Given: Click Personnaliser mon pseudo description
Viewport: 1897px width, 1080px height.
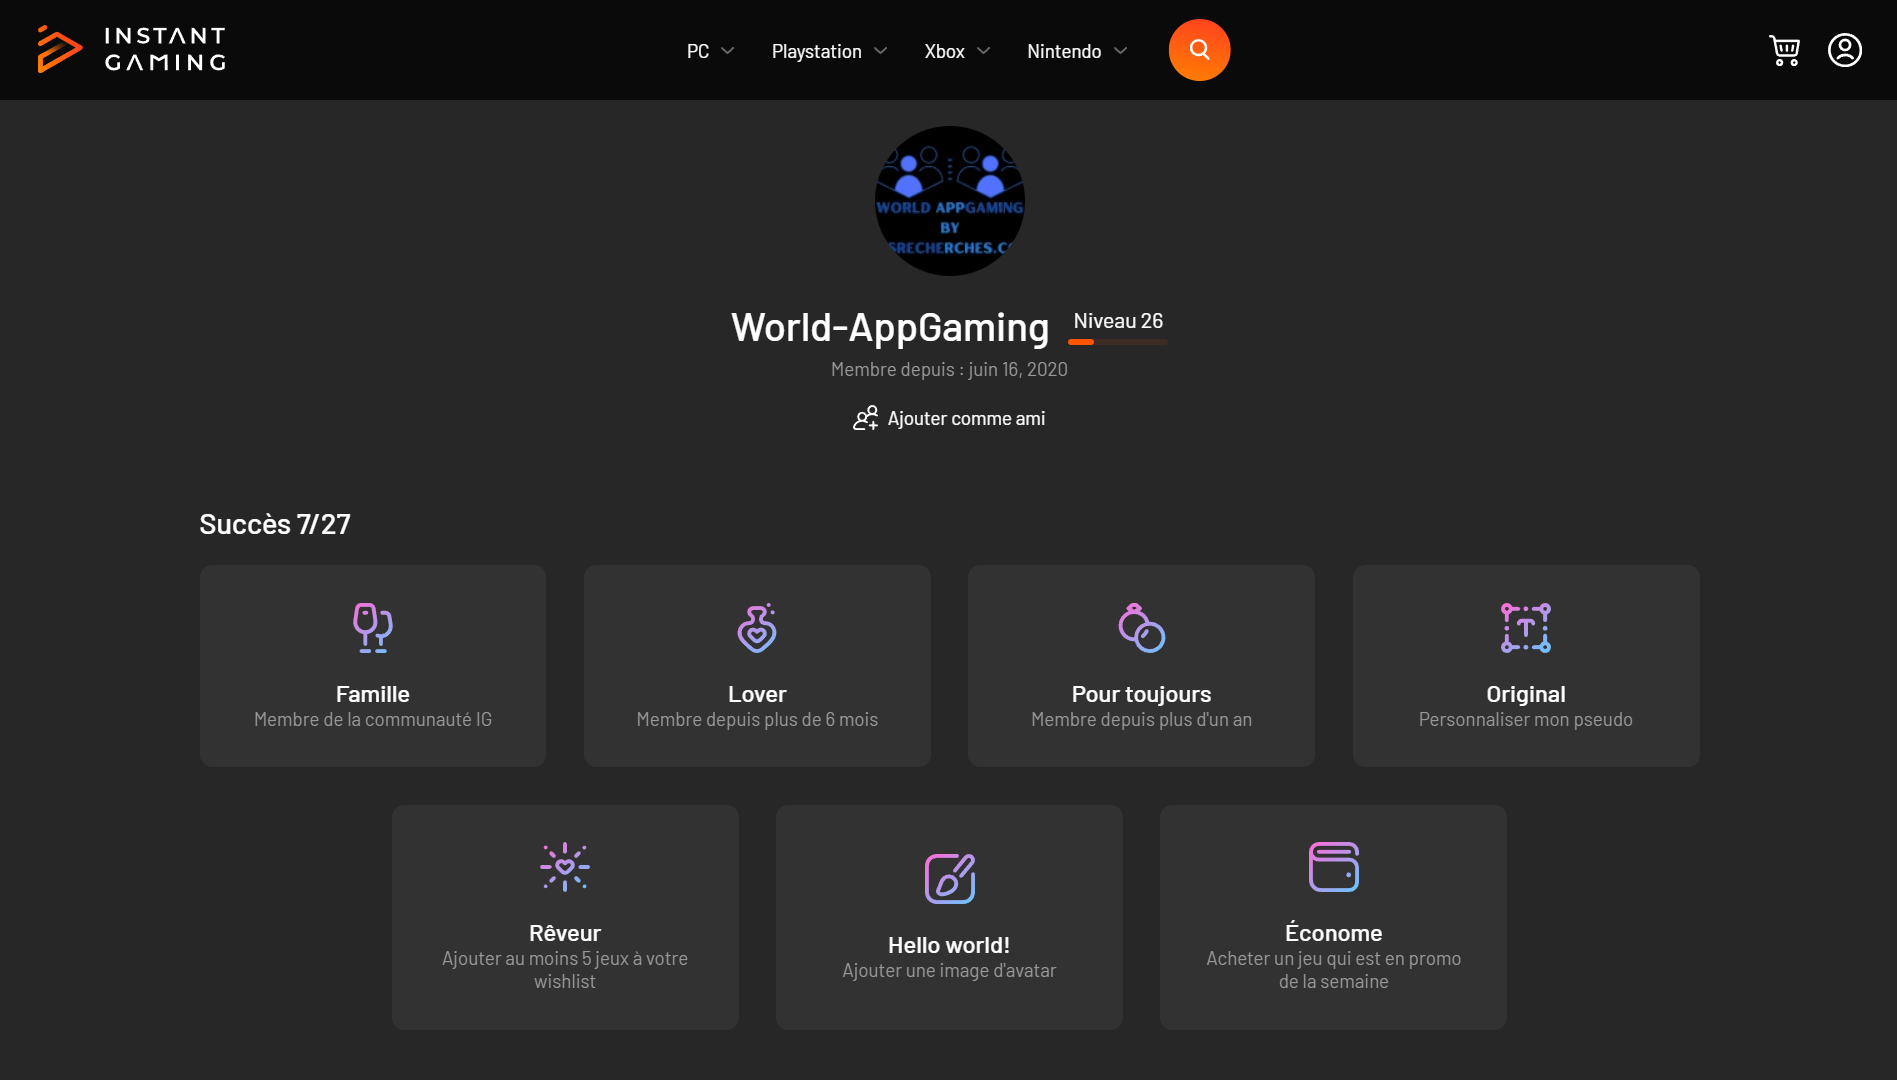Looking at the screenshot, I should tap(1526, 719).
